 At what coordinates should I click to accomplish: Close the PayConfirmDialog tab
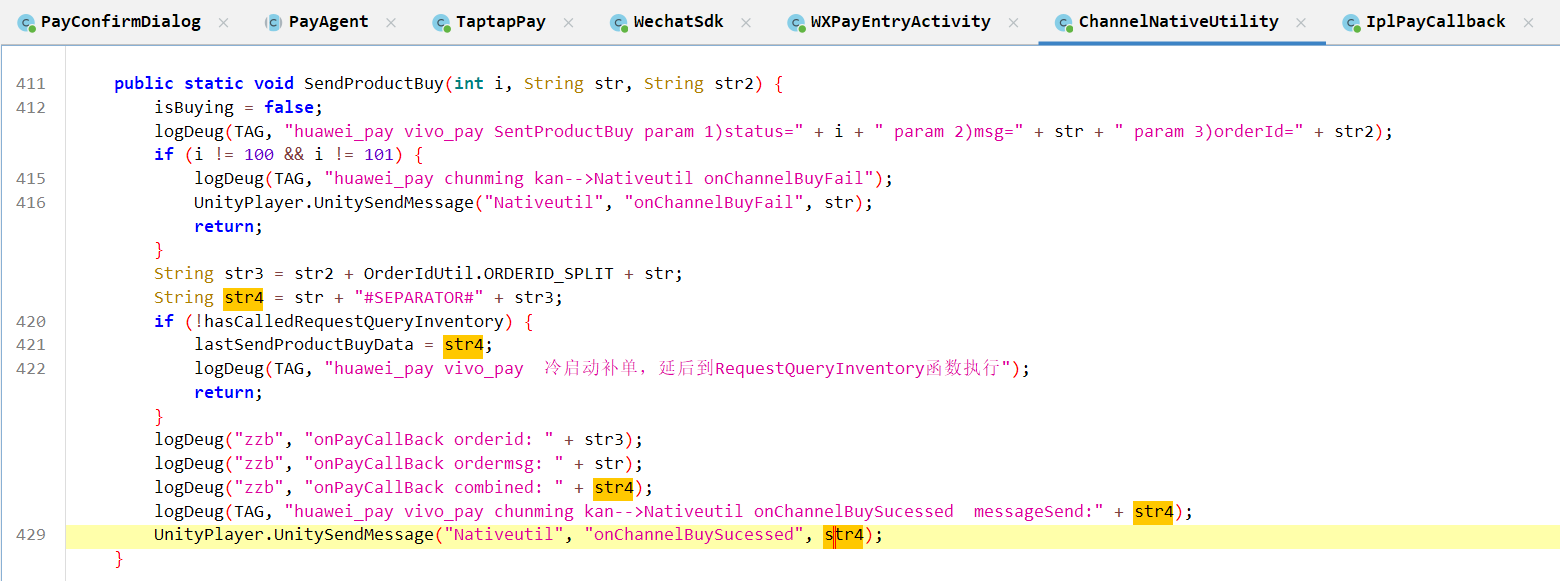pos(223,22)
